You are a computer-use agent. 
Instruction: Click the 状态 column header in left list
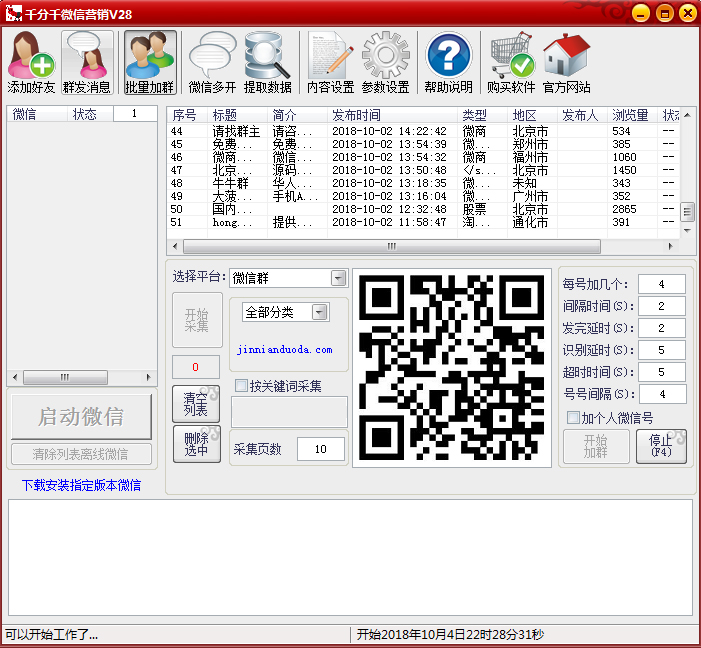[90, 114]
